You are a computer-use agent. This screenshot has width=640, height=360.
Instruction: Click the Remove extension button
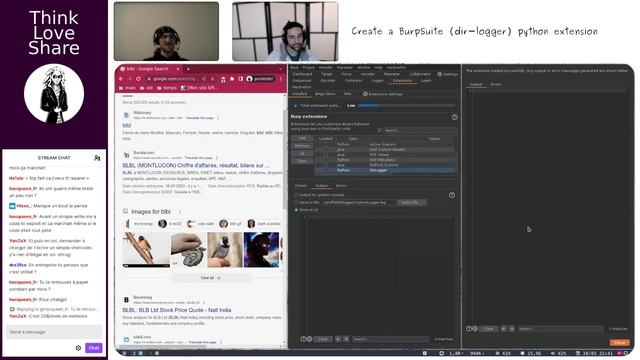[302, 146]
